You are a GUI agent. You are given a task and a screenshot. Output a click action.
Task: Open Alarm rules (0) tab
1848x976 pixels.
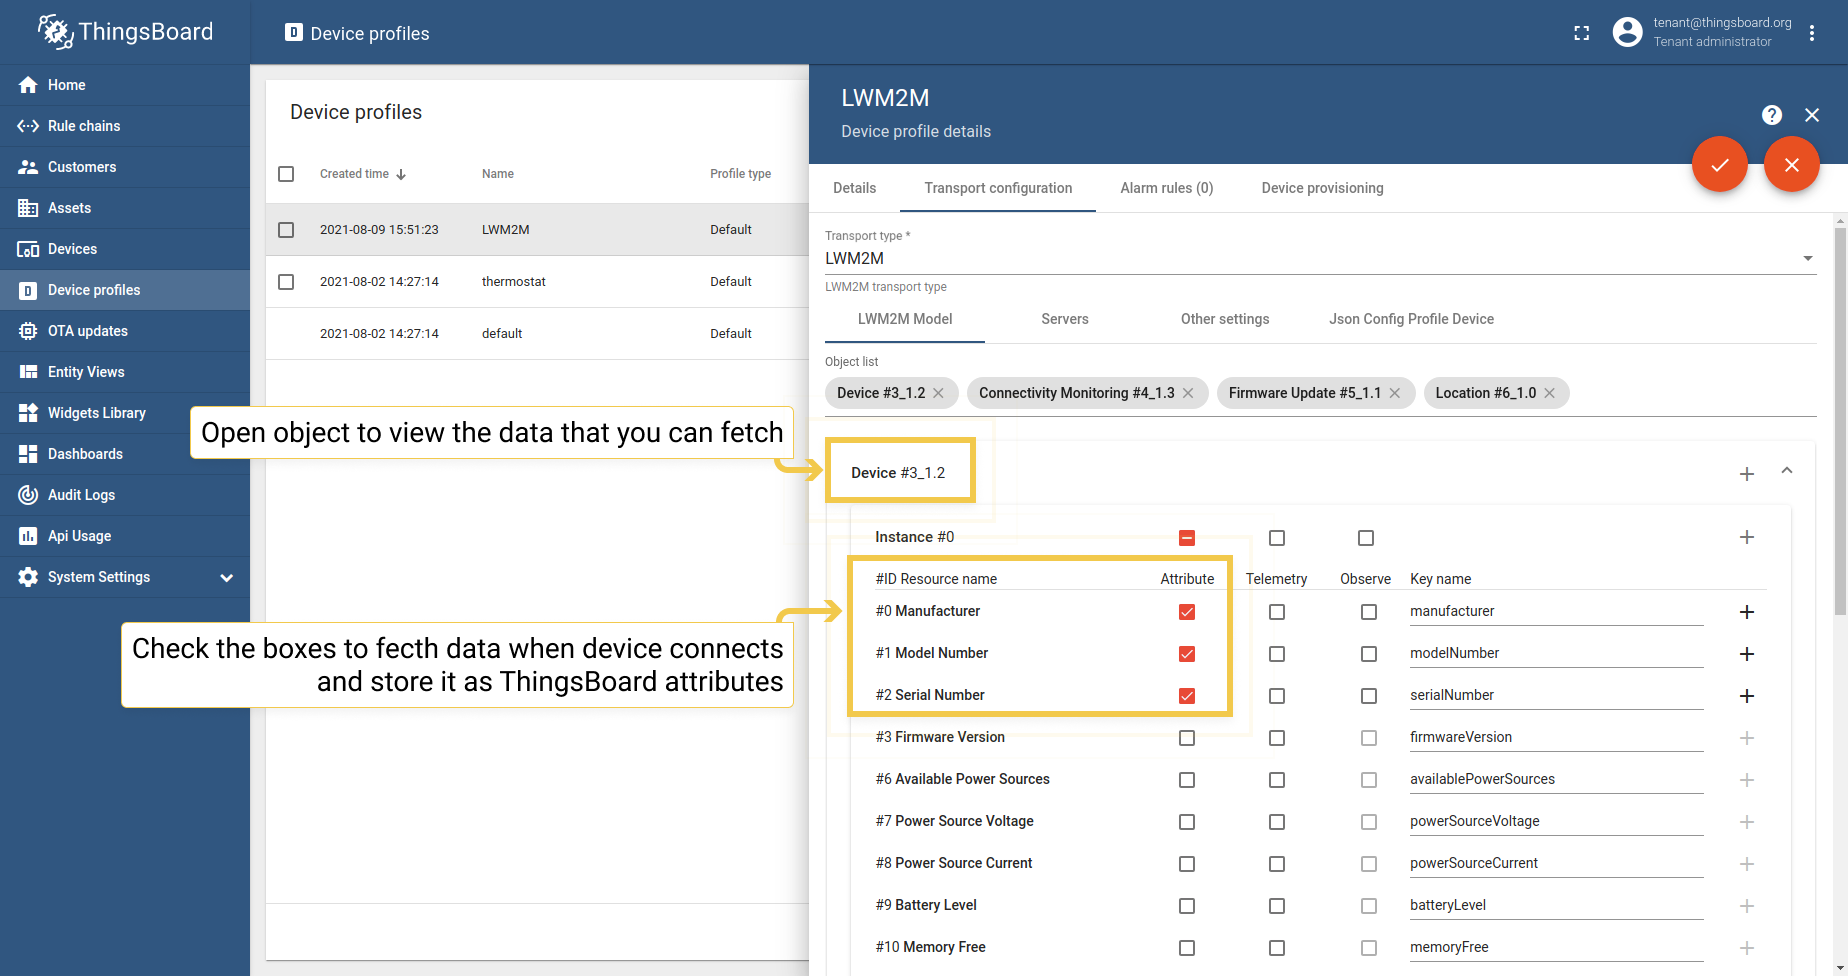click(1166, 188)
